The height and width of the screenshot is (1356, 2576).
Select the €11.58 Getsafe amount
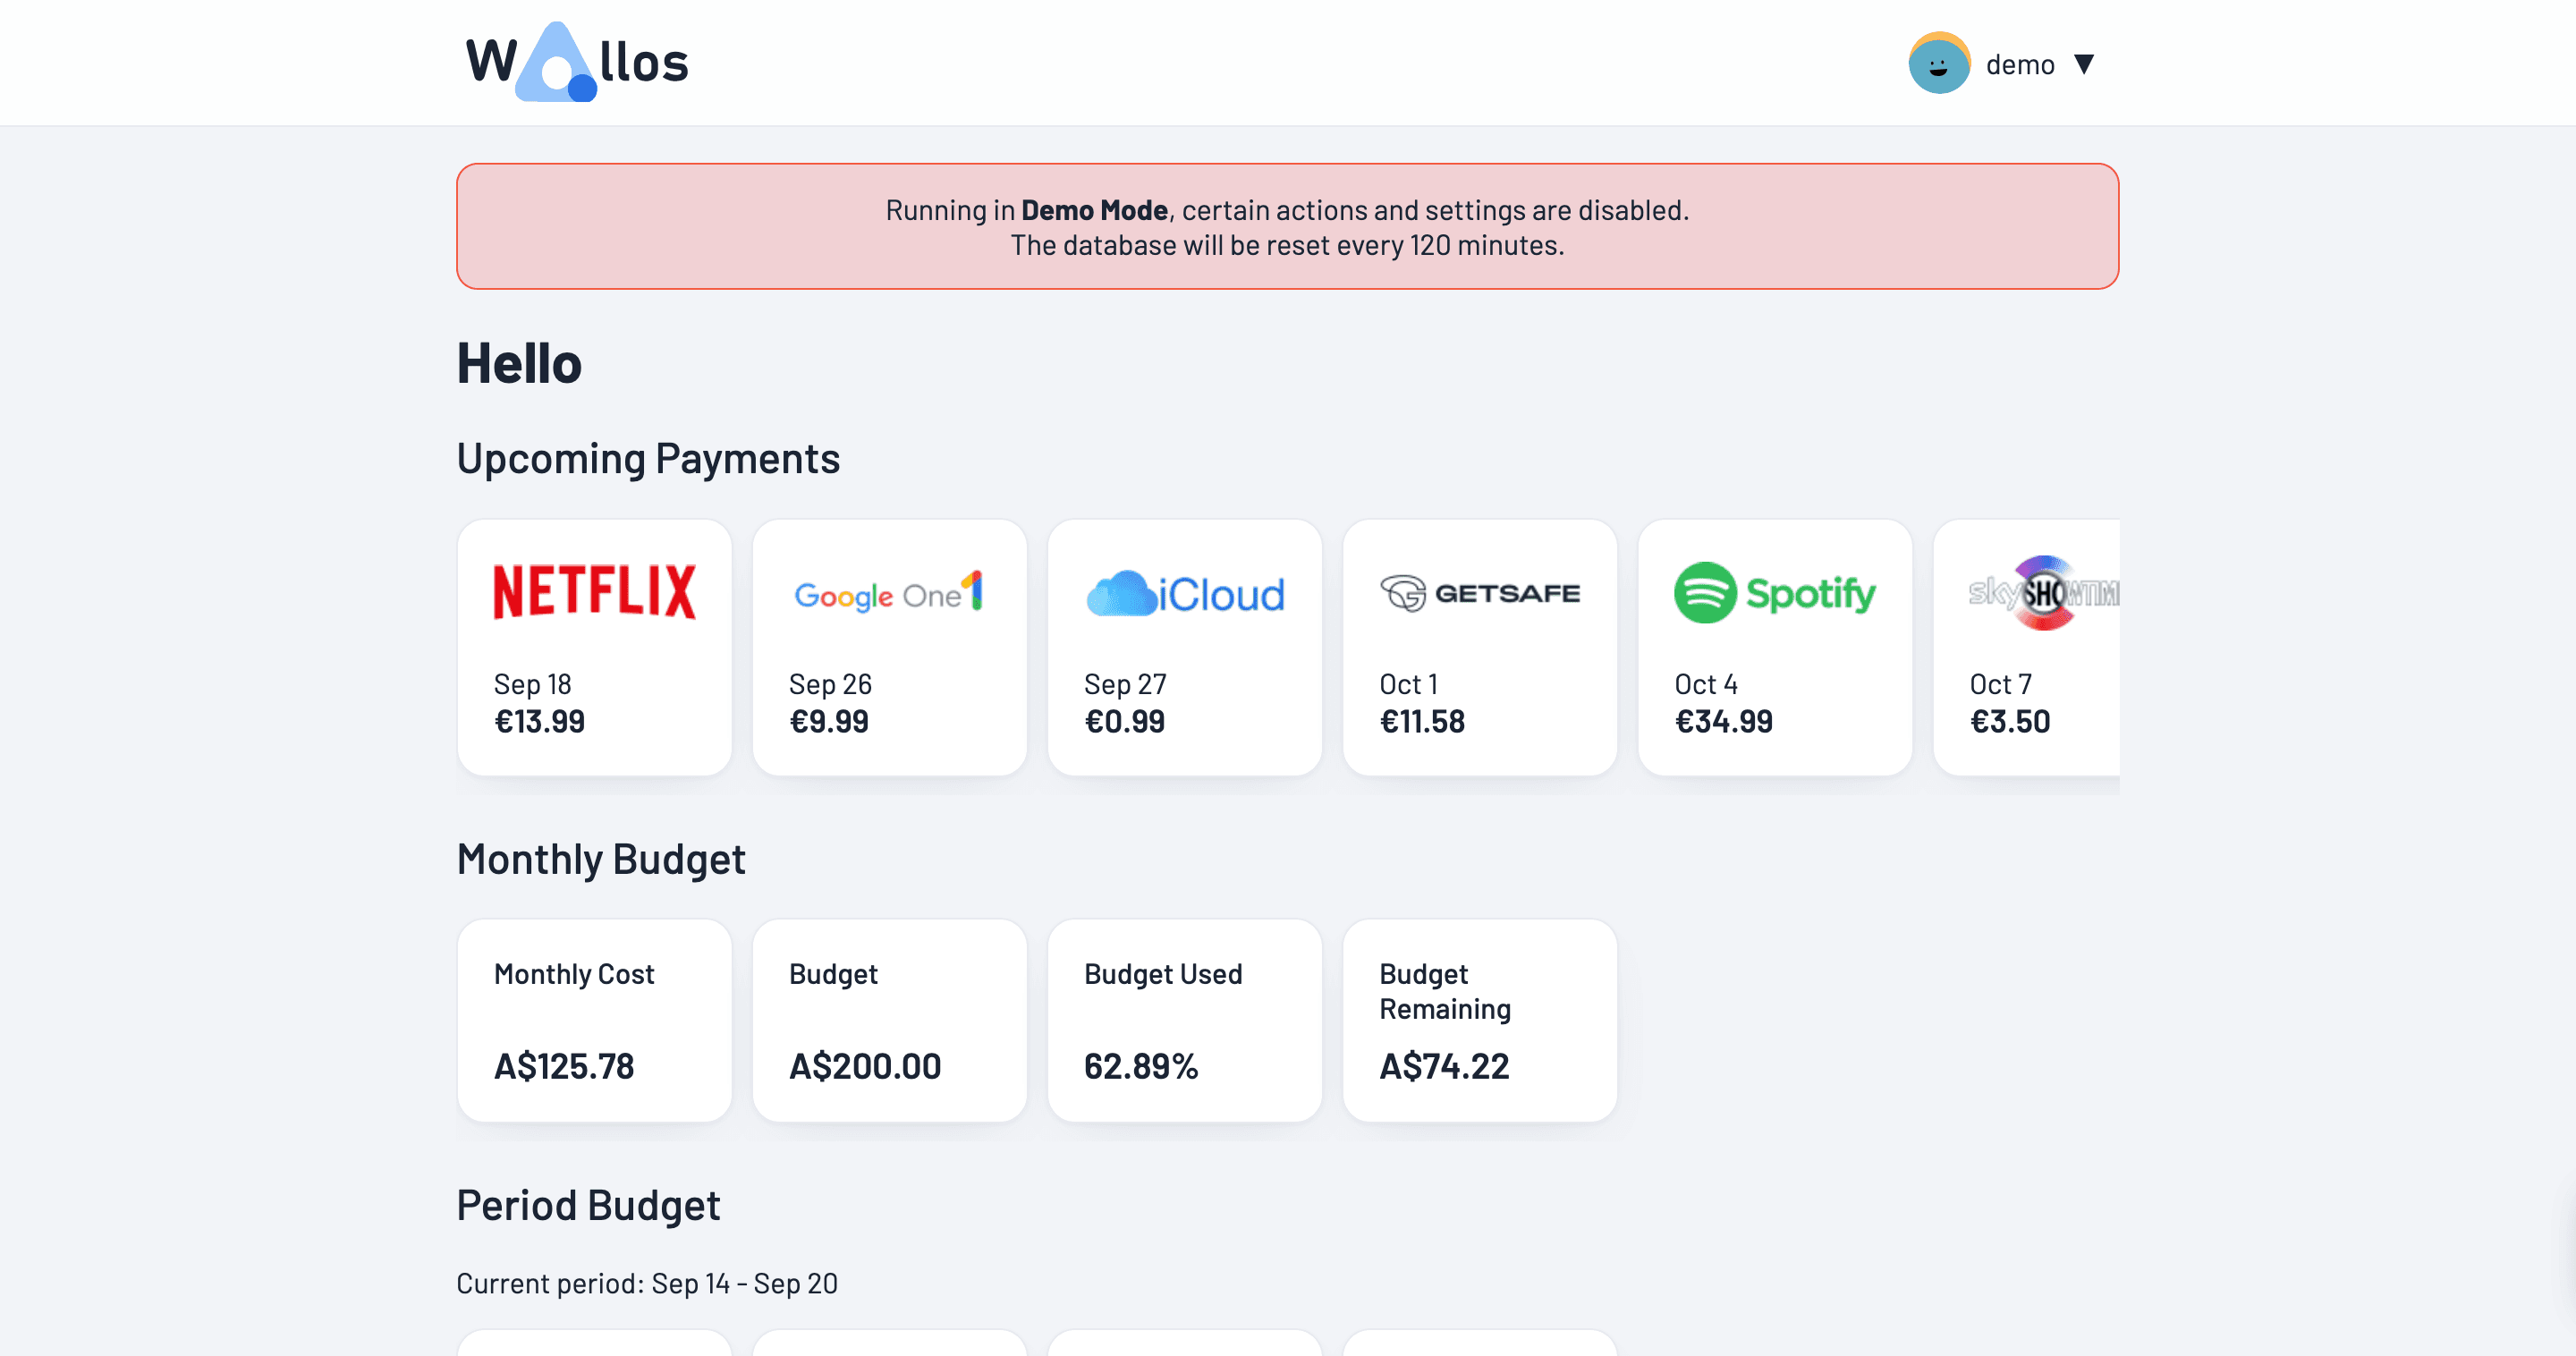1422,722
